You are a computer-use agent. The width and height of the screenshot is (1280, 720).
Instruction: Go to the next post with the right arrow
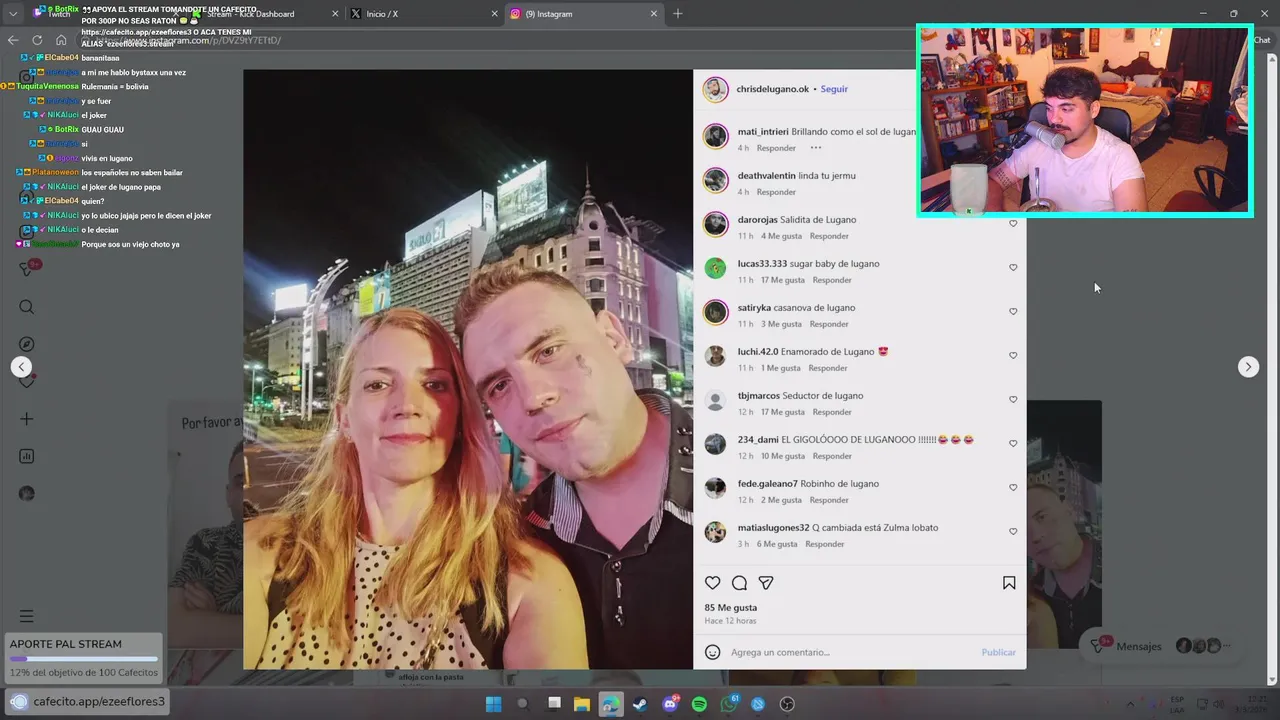(x=1248, y=367)
